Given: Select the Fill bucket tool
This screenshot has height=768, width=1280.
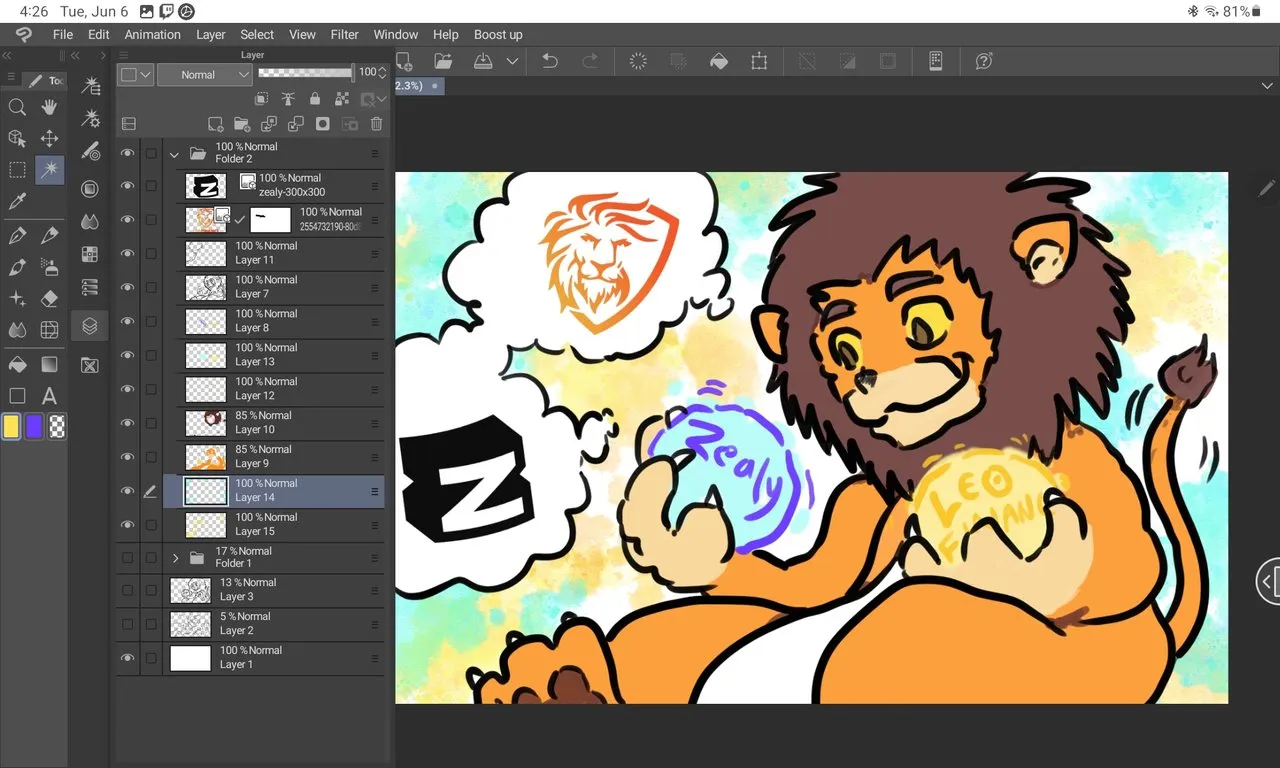Looking at the screenshot, I should [17, 364].
